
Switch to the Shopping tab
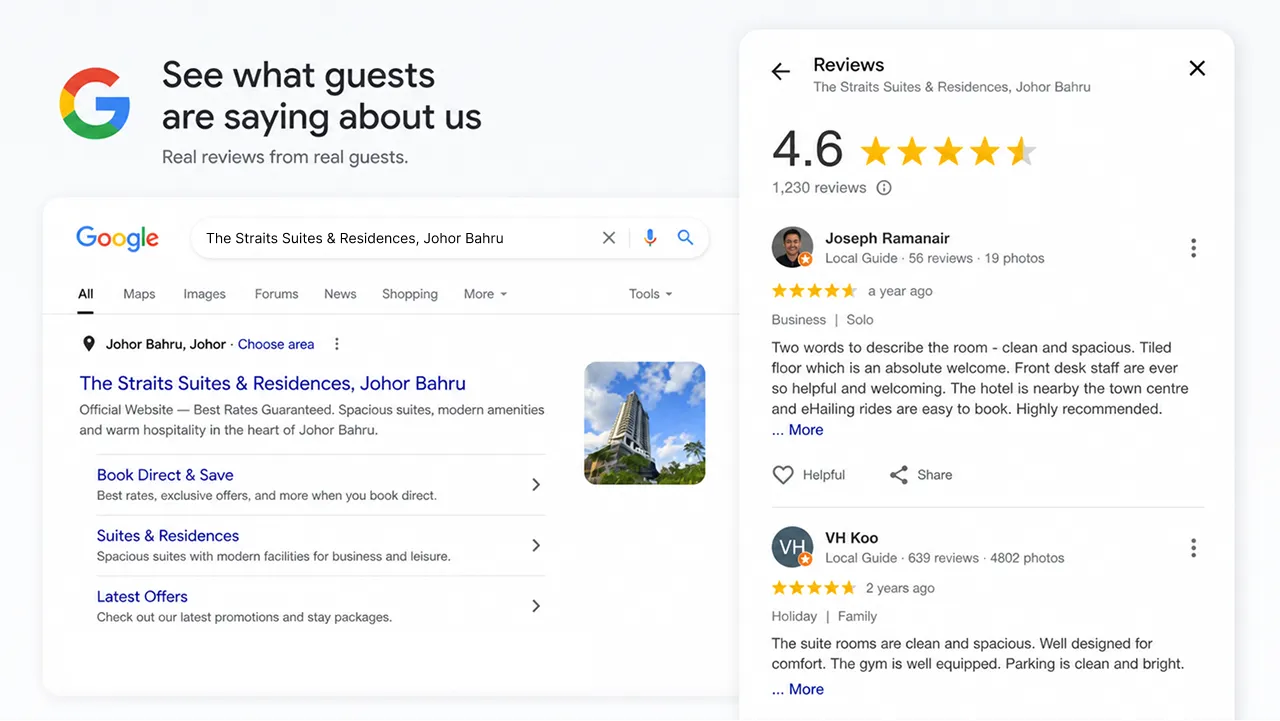[x=410, y=294]
